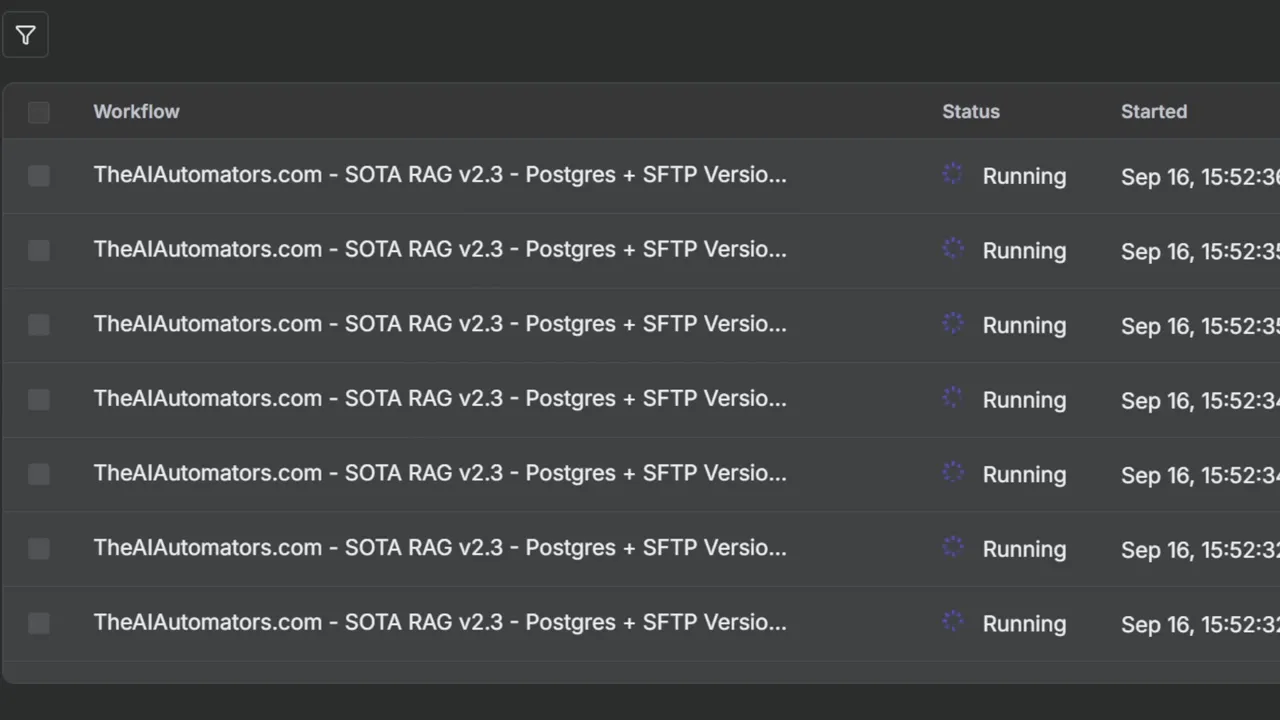Screen dimensions: 1280x720
Task: Tick the checkbox of the first workflow row
Action: [39, 176]
